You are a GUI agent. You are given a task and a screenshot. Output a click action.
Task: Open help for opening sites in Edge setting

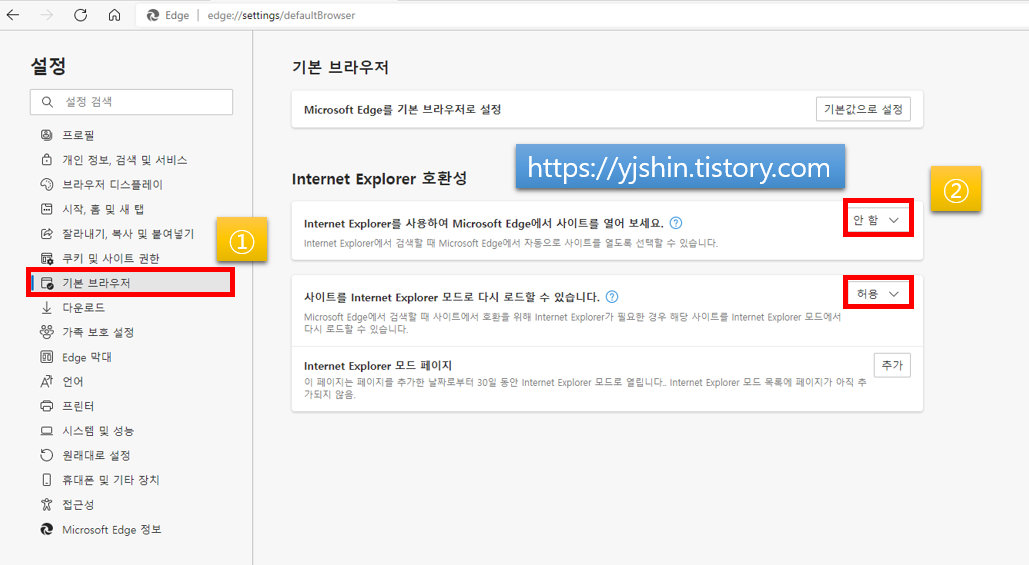click(x=676, y=223)
